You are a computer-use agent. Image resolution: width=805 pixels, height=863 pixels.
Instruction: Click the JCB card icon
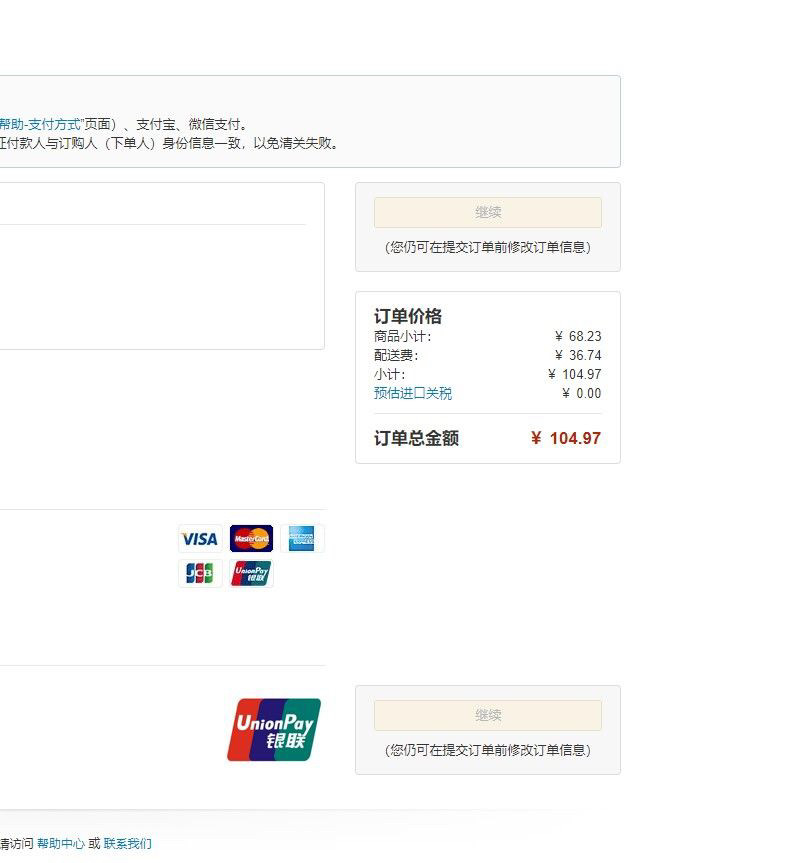point(199,573)
